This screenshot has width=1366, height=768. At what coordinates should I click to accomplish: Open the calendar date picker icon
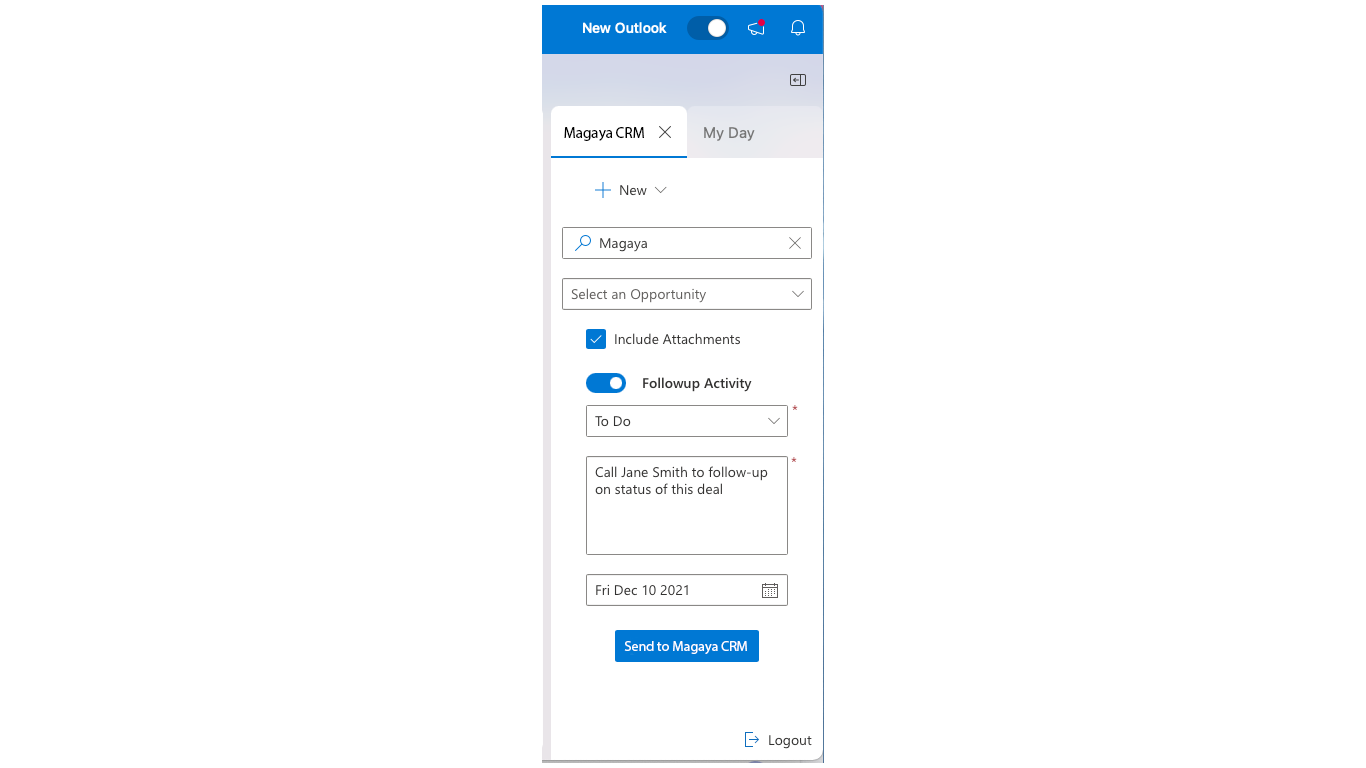point(770,590)
